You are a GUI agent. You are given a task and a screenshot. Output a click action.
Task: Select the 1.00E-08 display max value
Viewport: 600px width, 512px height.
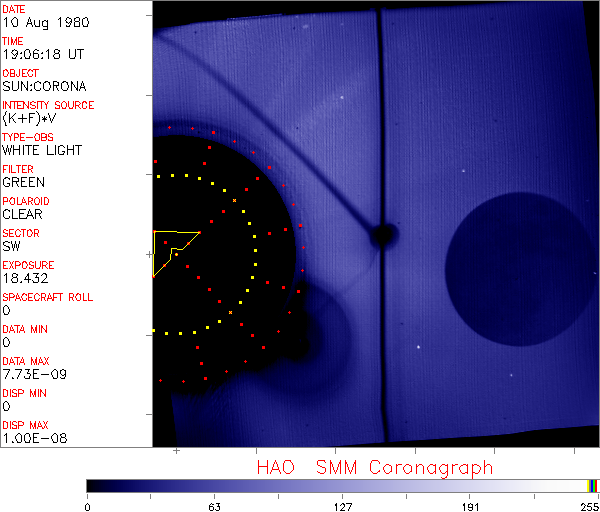pyautogui.click(x=35, y=438)
